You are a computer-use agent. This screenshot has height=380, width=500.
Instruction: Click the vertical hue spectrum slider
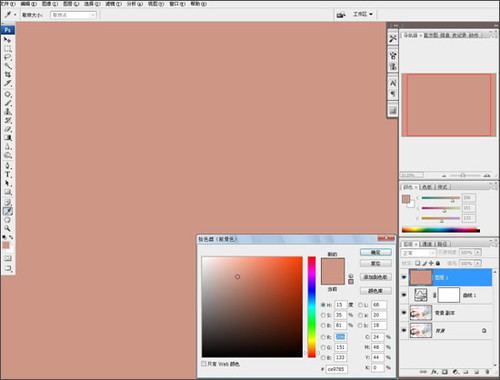point(312,307)
